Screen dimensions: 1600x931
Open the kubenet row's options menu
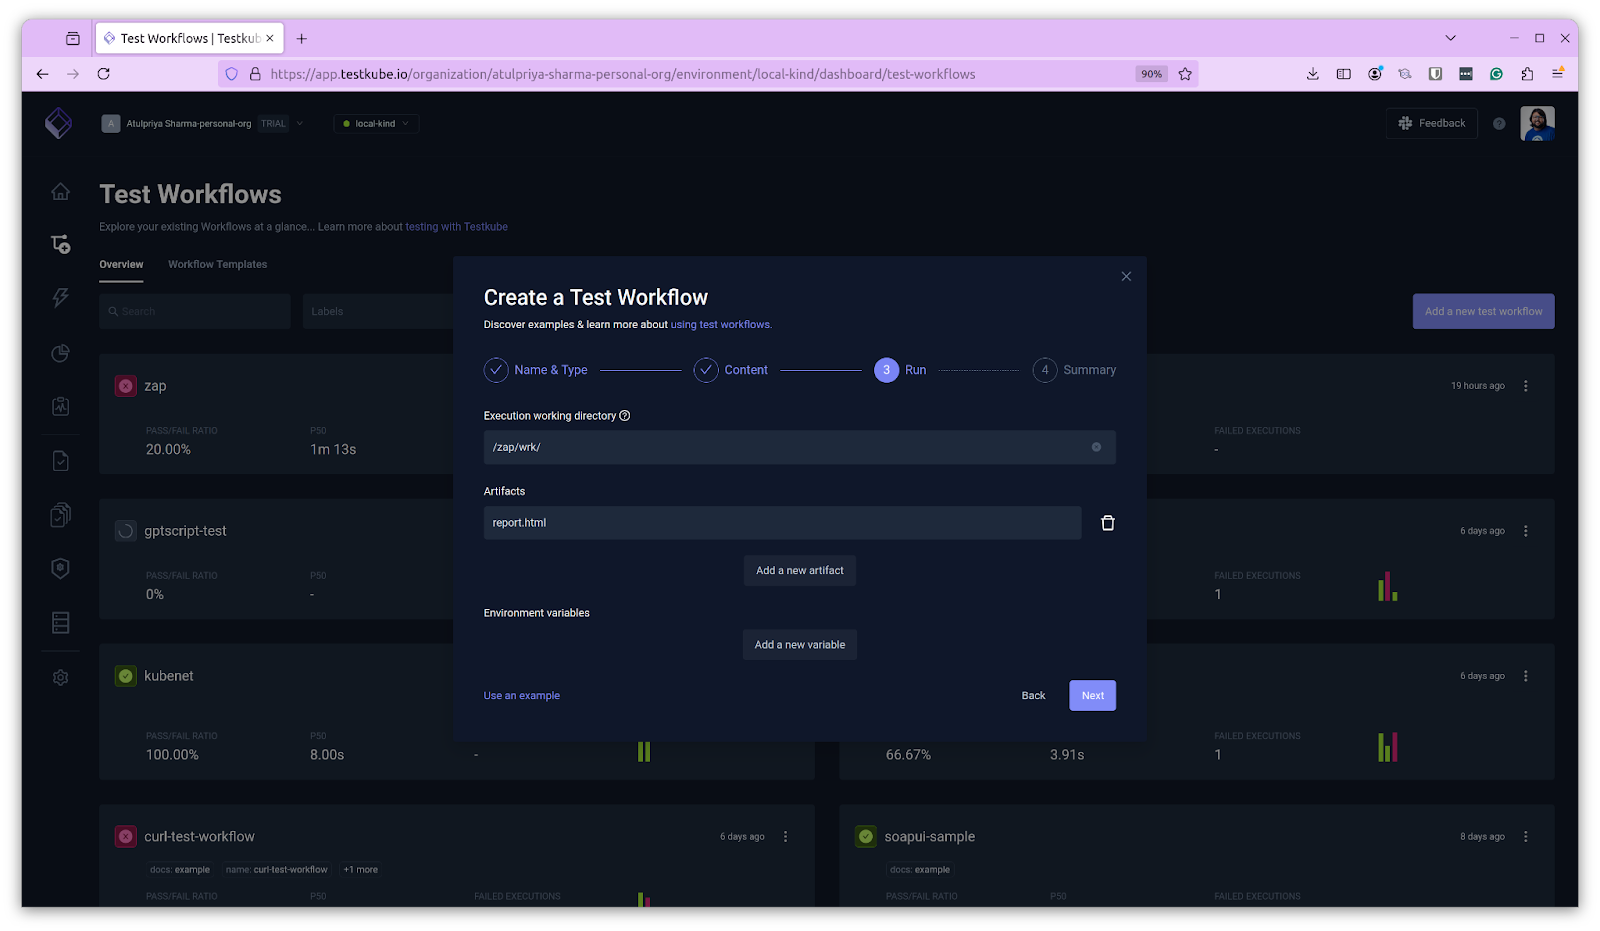1526,676
